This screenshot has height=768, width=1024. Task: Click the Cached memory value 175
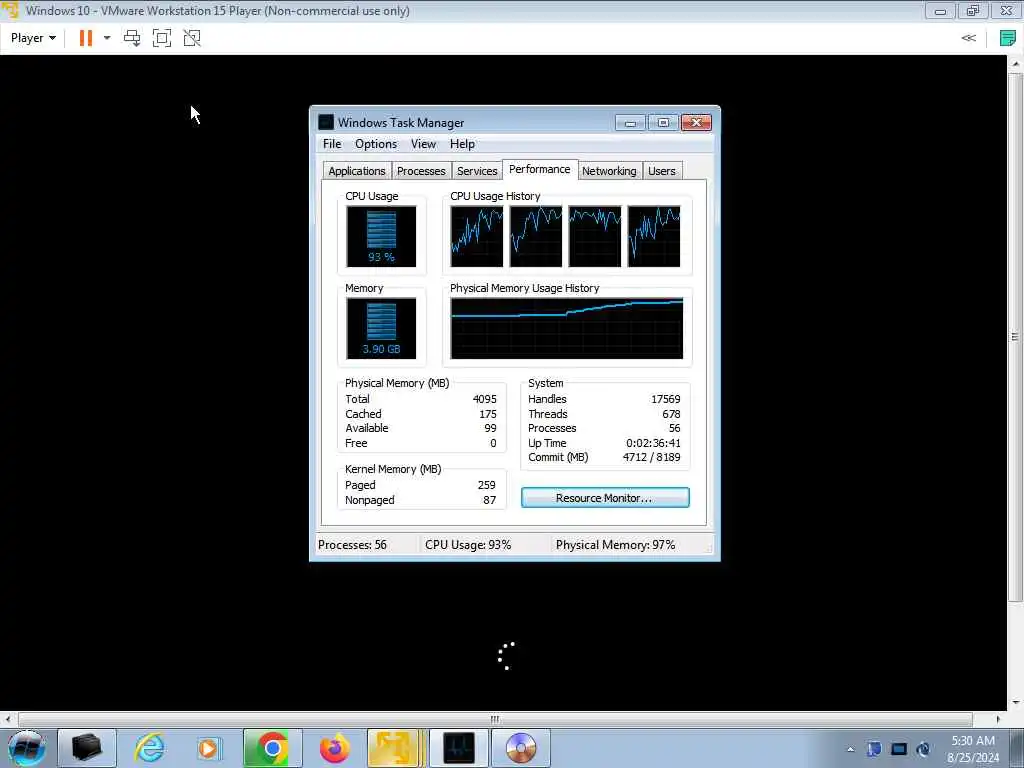[x=487, y=414]
